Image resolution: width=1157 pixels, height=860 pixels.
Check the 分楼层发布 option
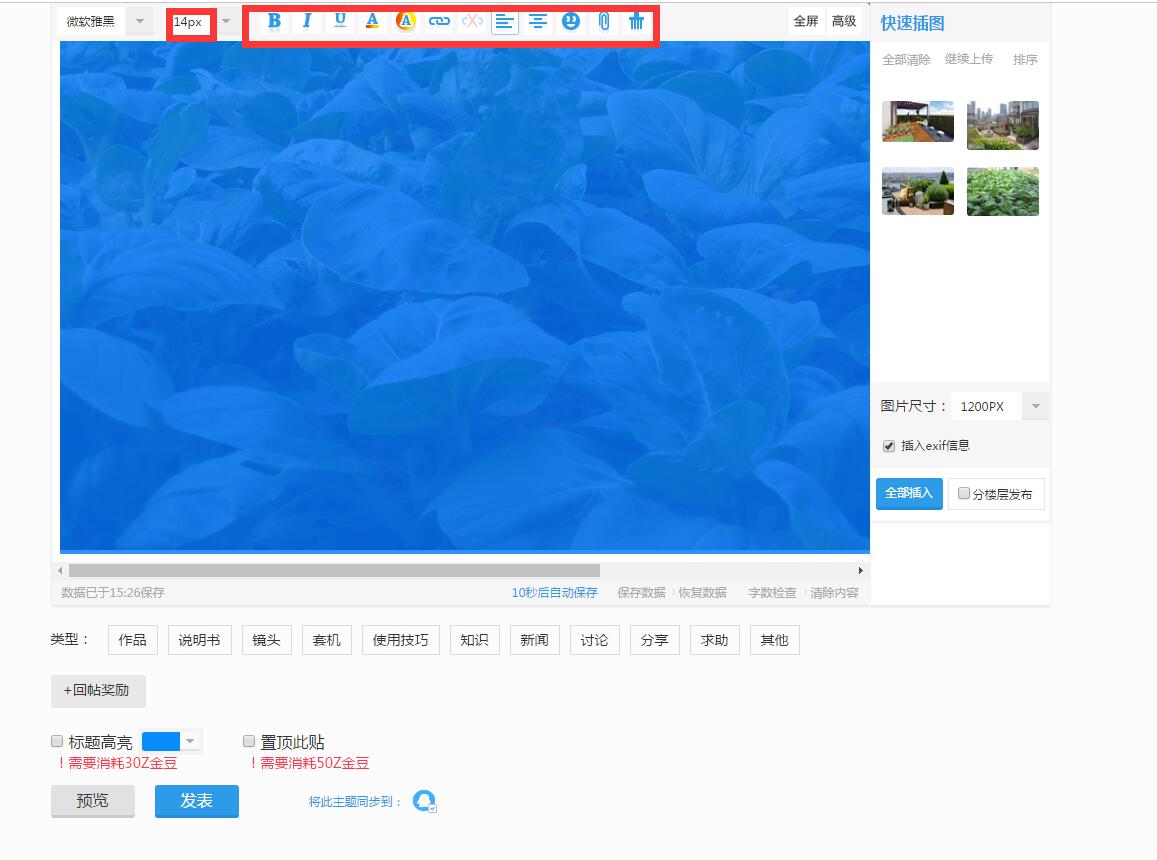[x=964, y=492]
